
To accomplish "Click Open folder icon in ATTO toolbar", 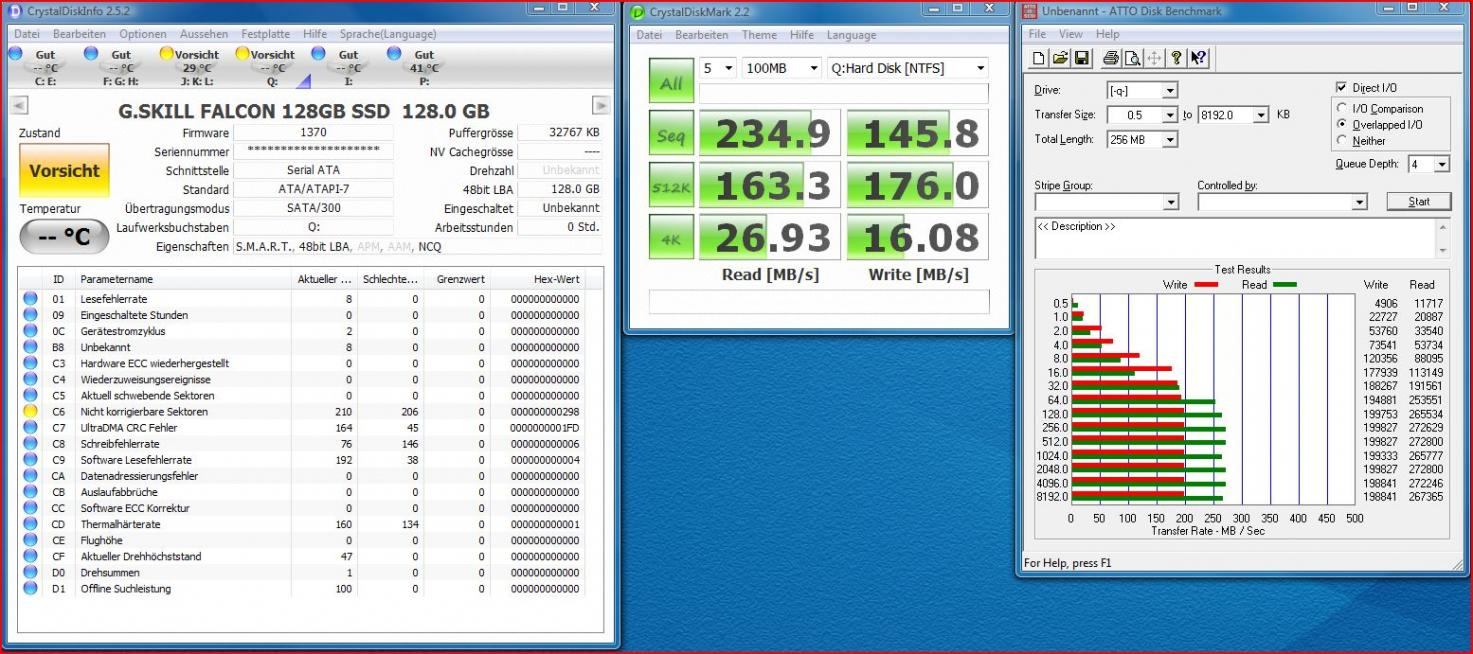I will 1060,58.
